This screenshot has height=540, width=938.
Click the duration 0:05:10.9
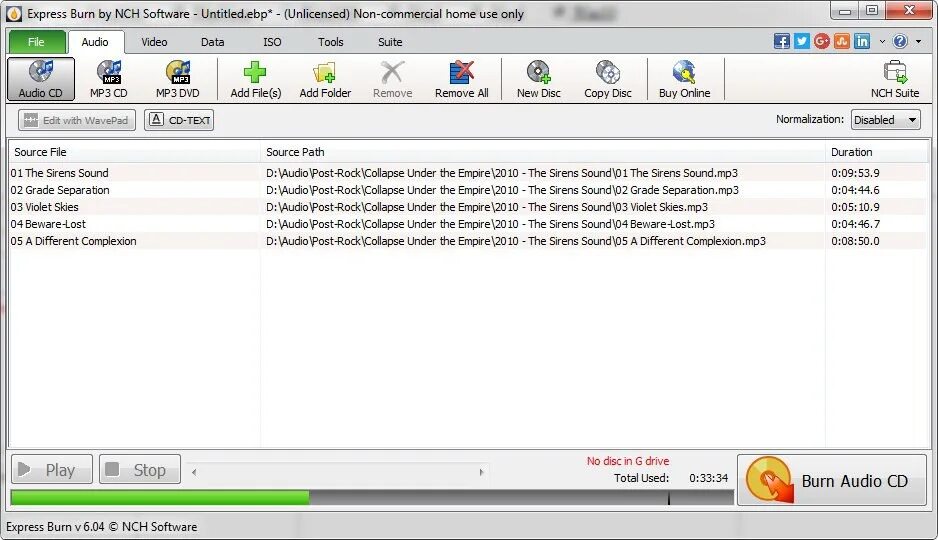coord(855,207)
